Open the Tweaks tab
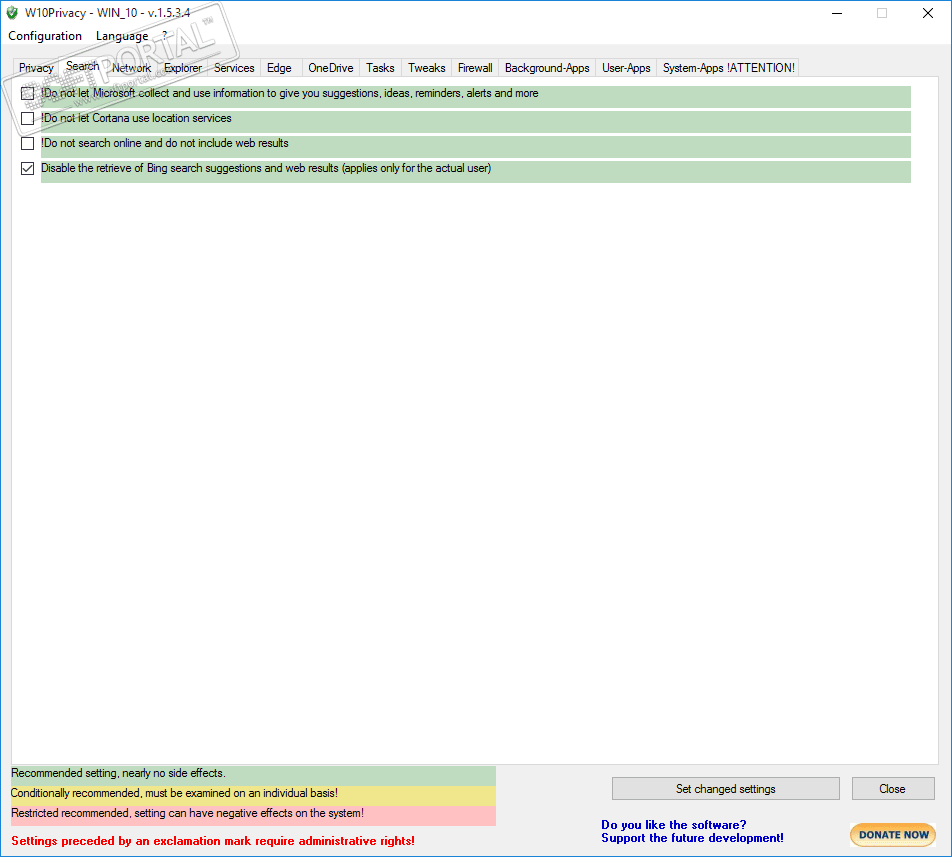The width and height of the screenshot is (952, 857). tap(426, 68)
